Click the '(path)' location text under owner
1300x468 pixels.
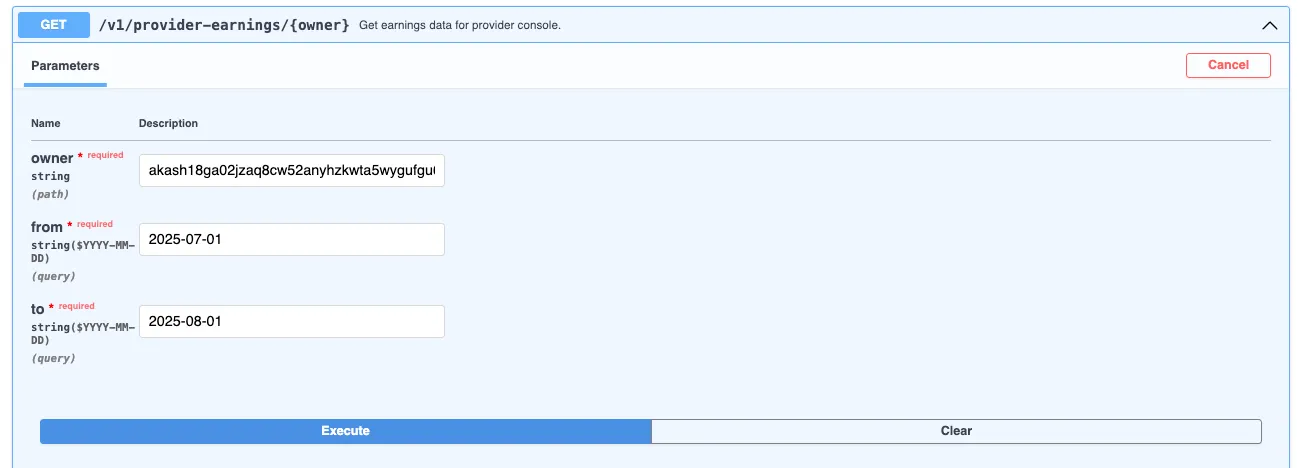(x=50, y=194)
